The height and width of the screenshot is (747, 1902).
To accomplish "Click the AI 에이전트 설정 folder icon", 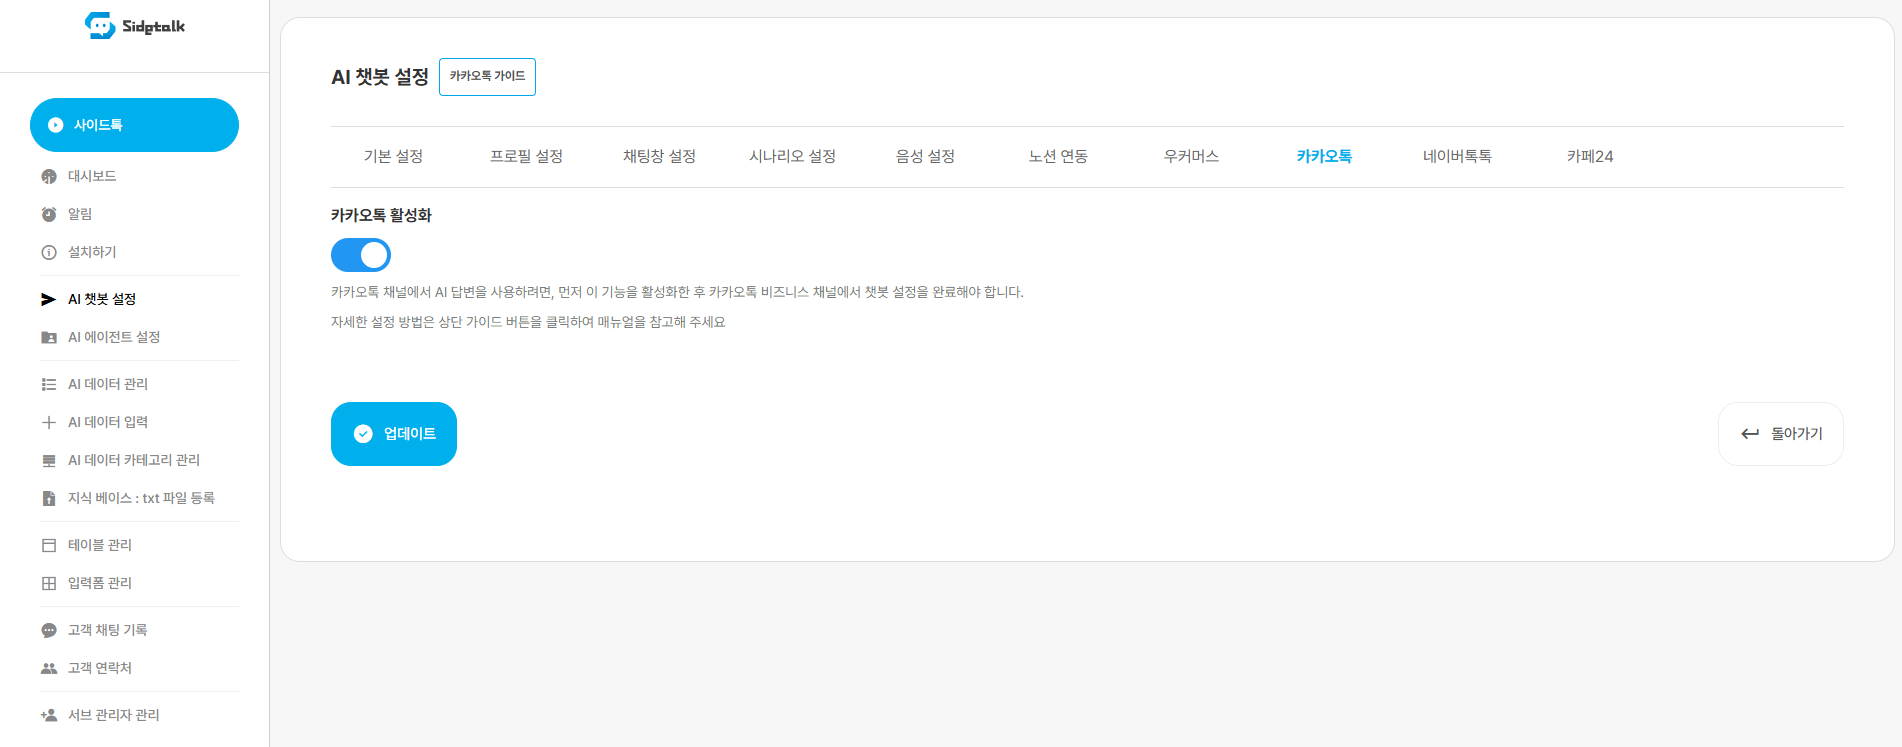I will point(49,337).
